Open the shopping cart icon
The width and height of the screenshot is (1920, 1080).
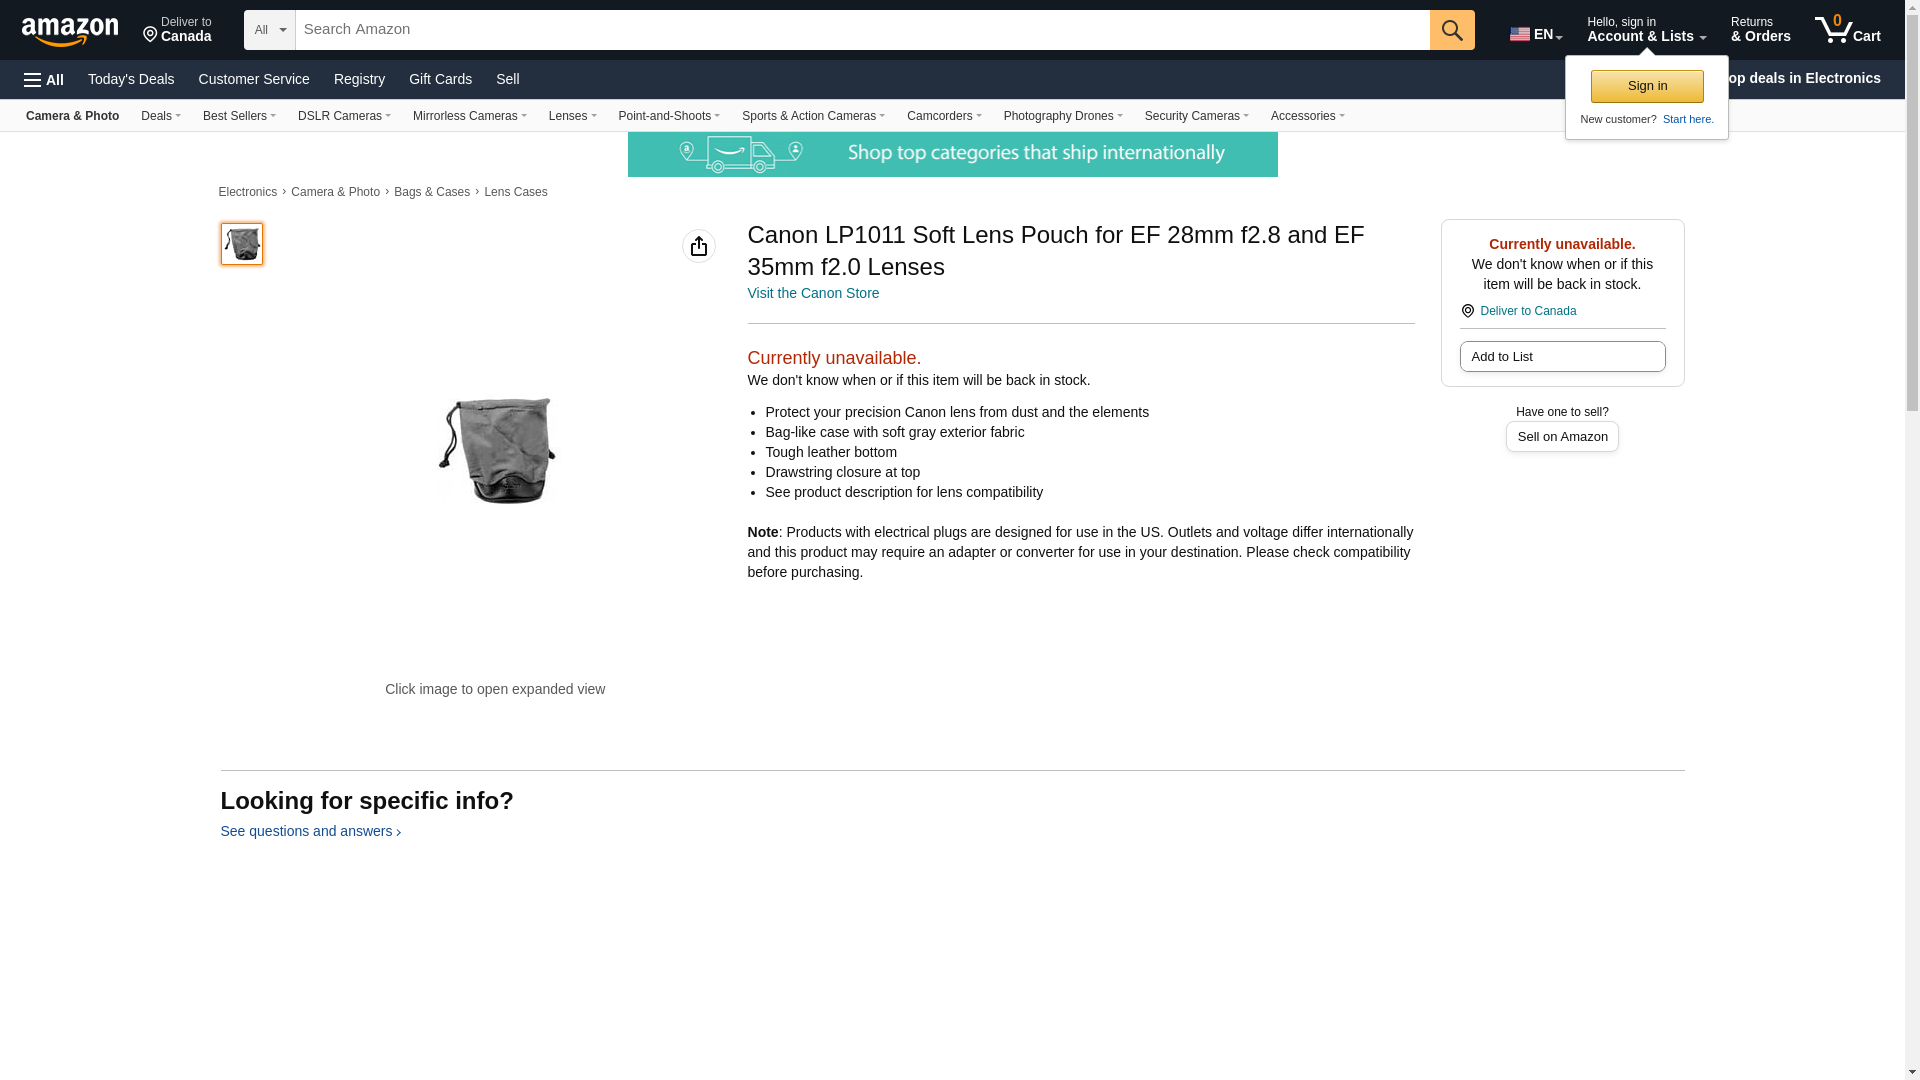1847,30
